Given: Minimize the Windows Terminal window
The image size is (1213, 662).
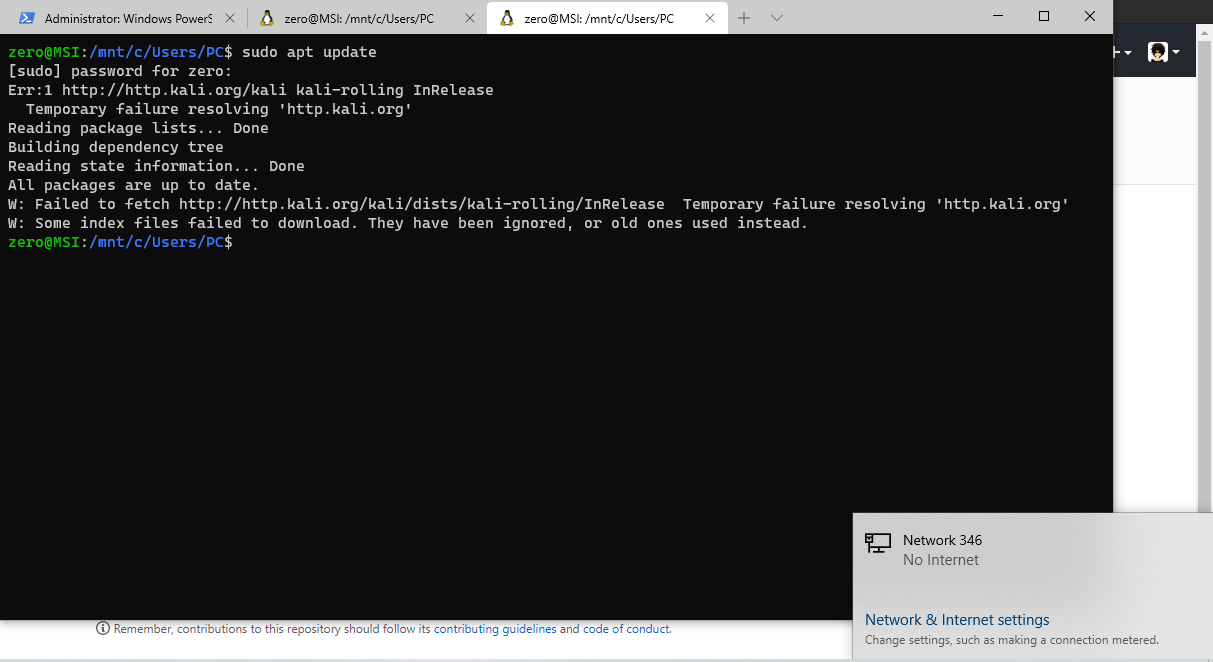Looking at the screenshot, I should coord(997,16).
